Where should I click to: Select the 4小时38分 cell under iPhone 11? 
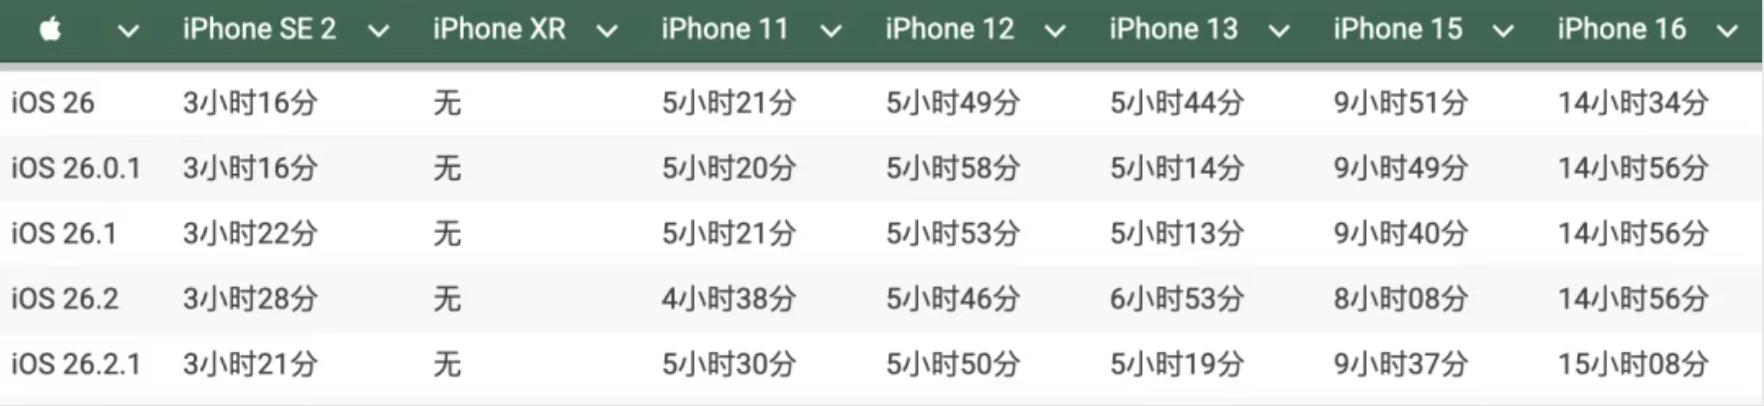point(728,298)
